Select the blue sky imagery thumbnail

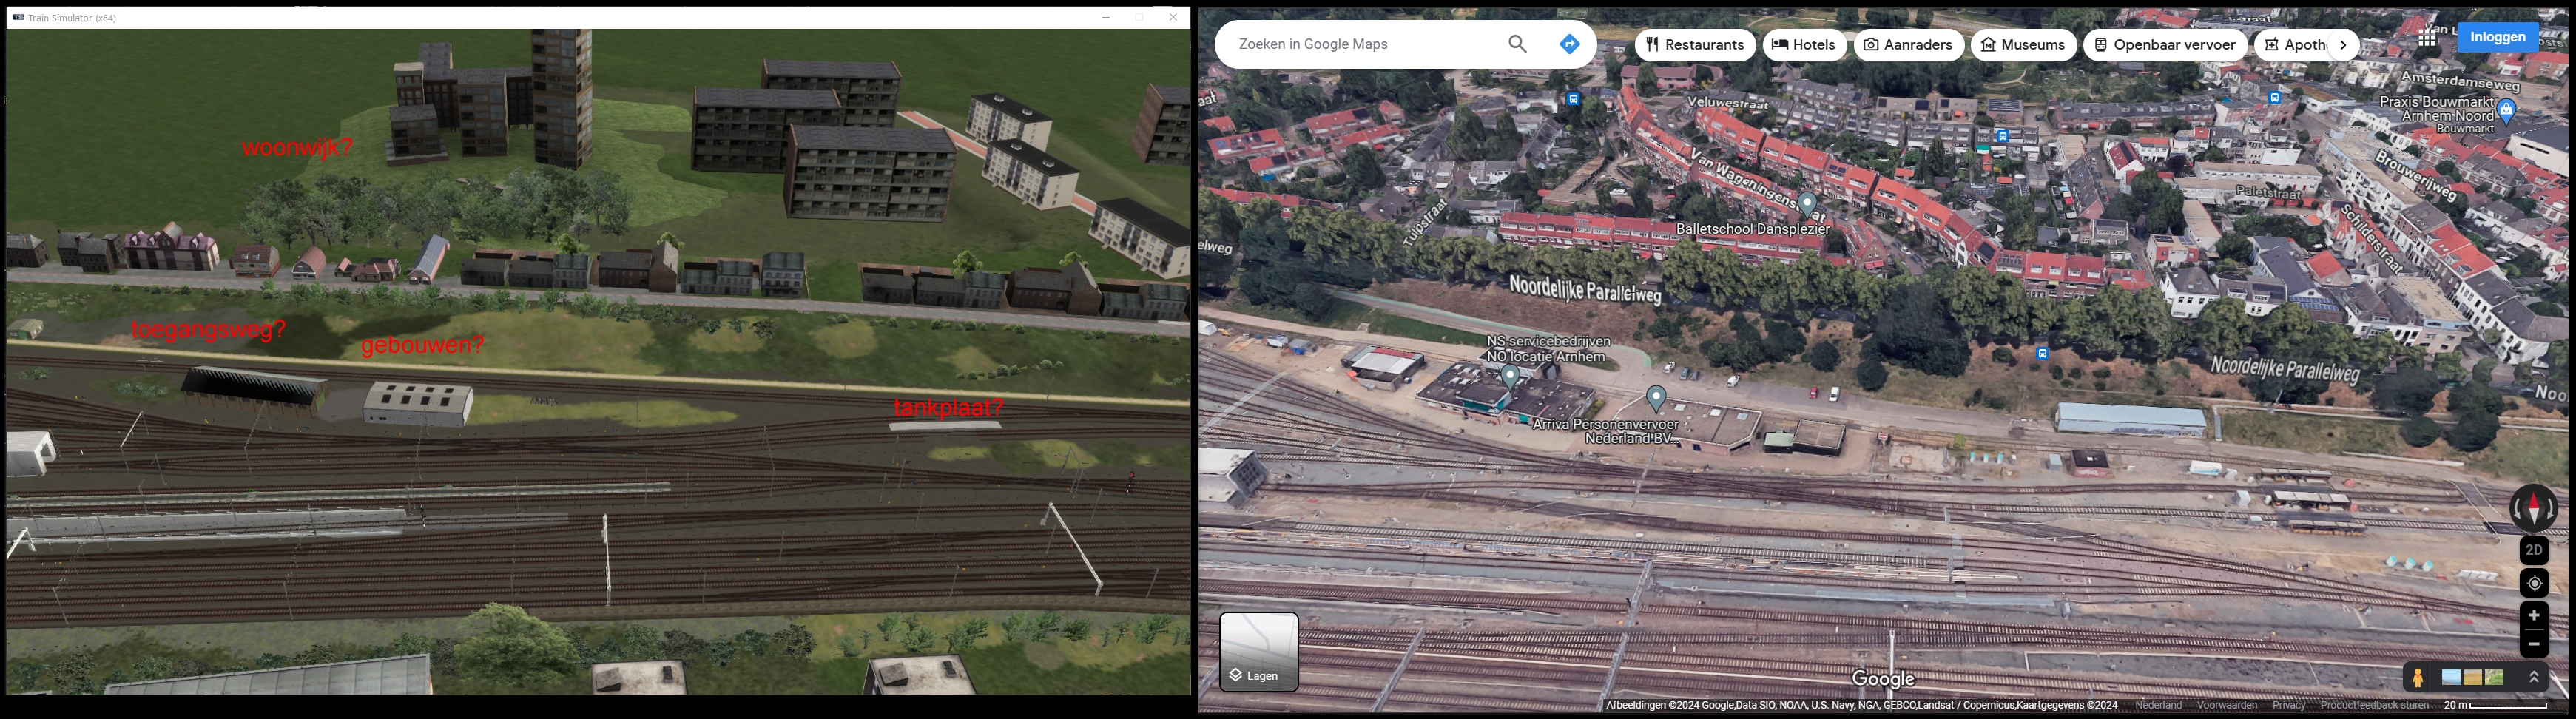(x=2451, y=678)
